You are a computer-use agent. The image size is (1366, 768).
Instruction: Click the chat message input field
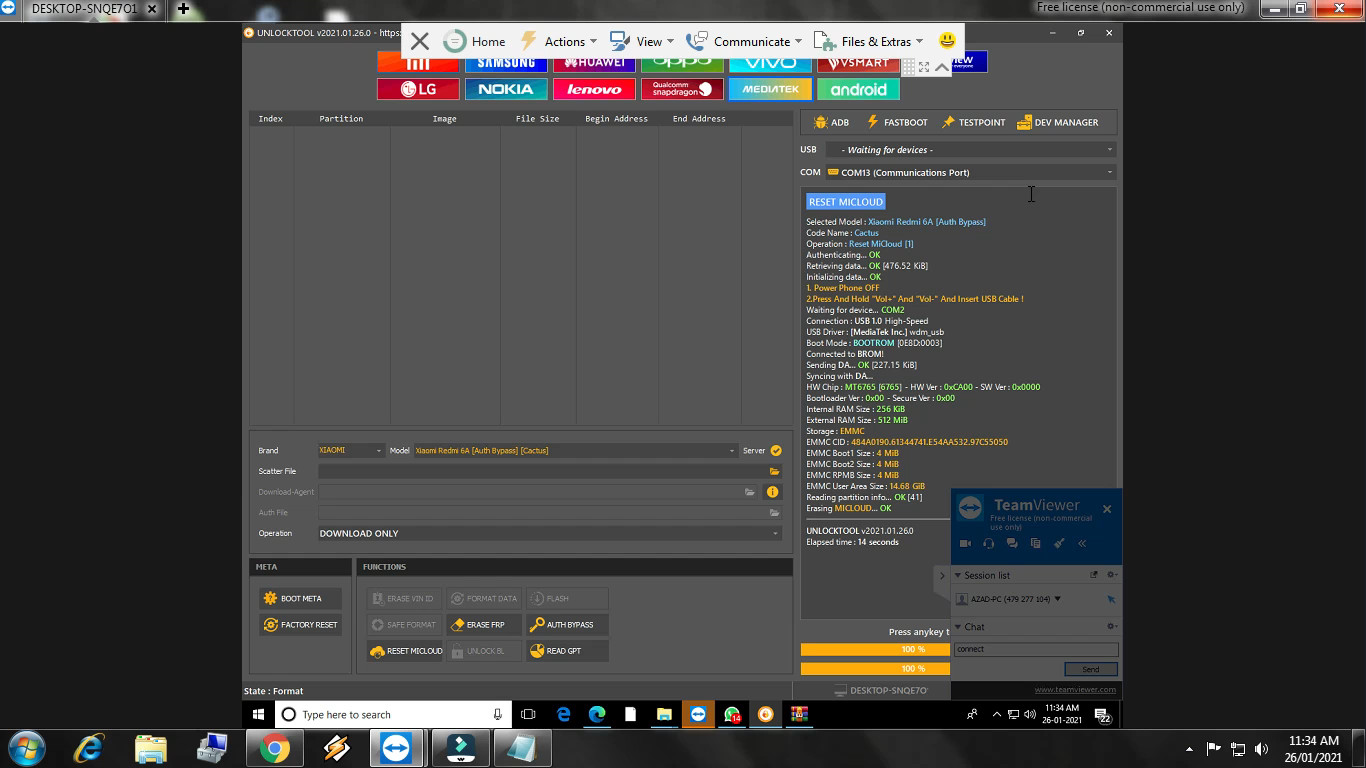click(x=1035, y=649)
